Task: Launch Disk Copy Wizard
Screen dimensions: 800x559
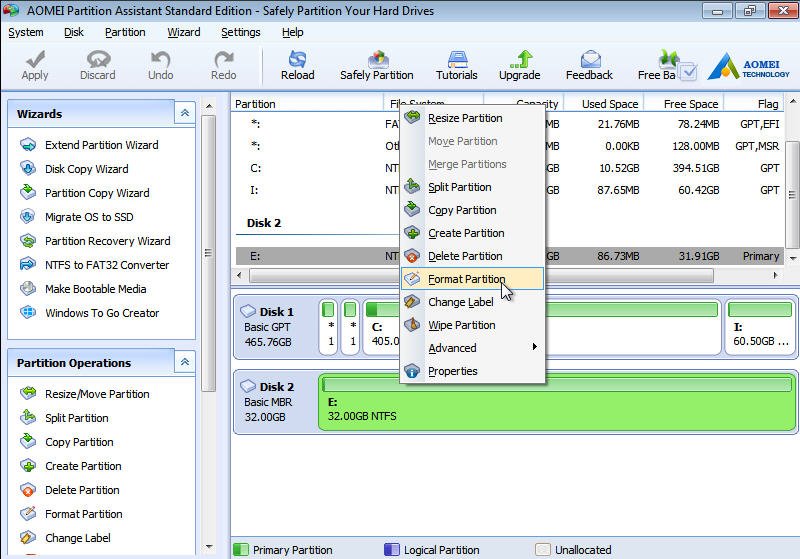Action: (87, 169)
